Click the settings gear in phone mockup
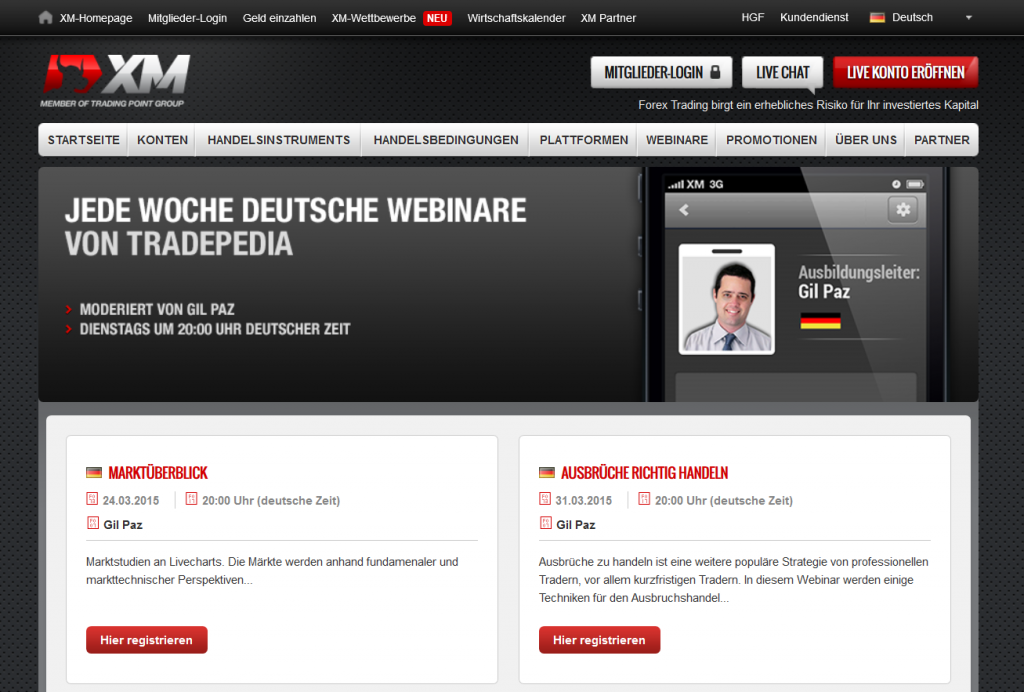 click(903, 210)
